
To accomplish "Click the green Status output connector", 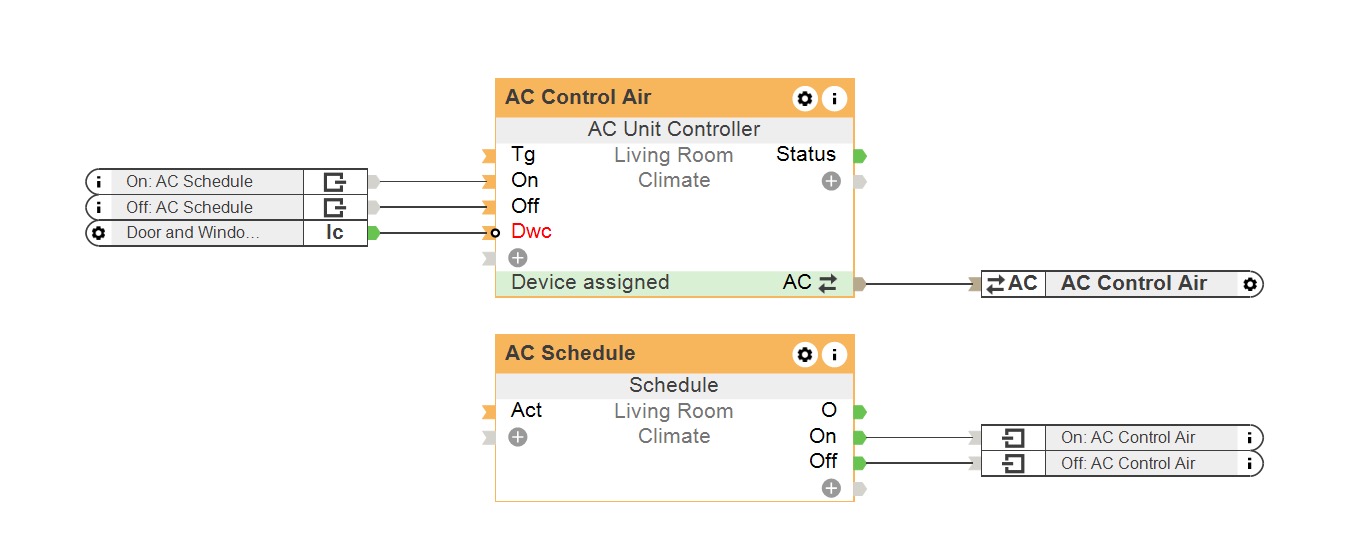I will tap(860, 156).
